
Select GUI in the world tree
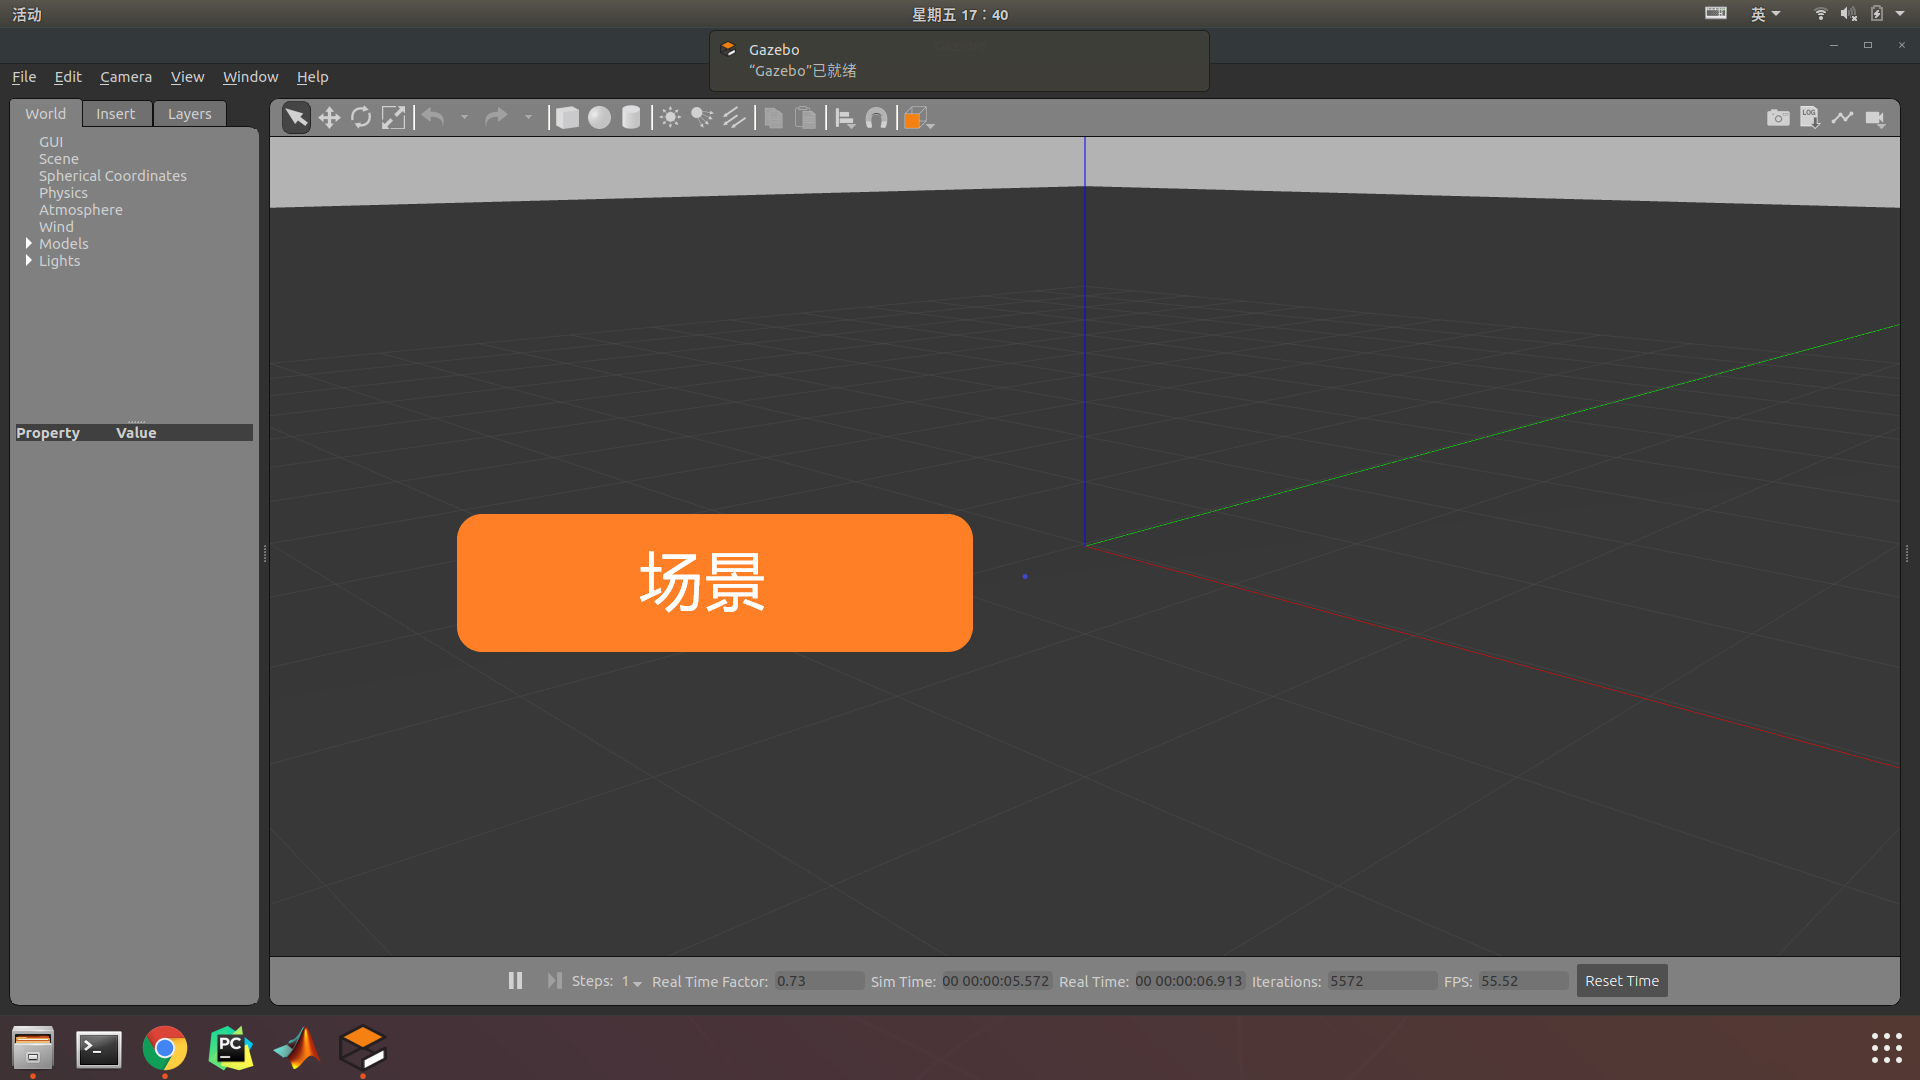(x=51, y=142)
